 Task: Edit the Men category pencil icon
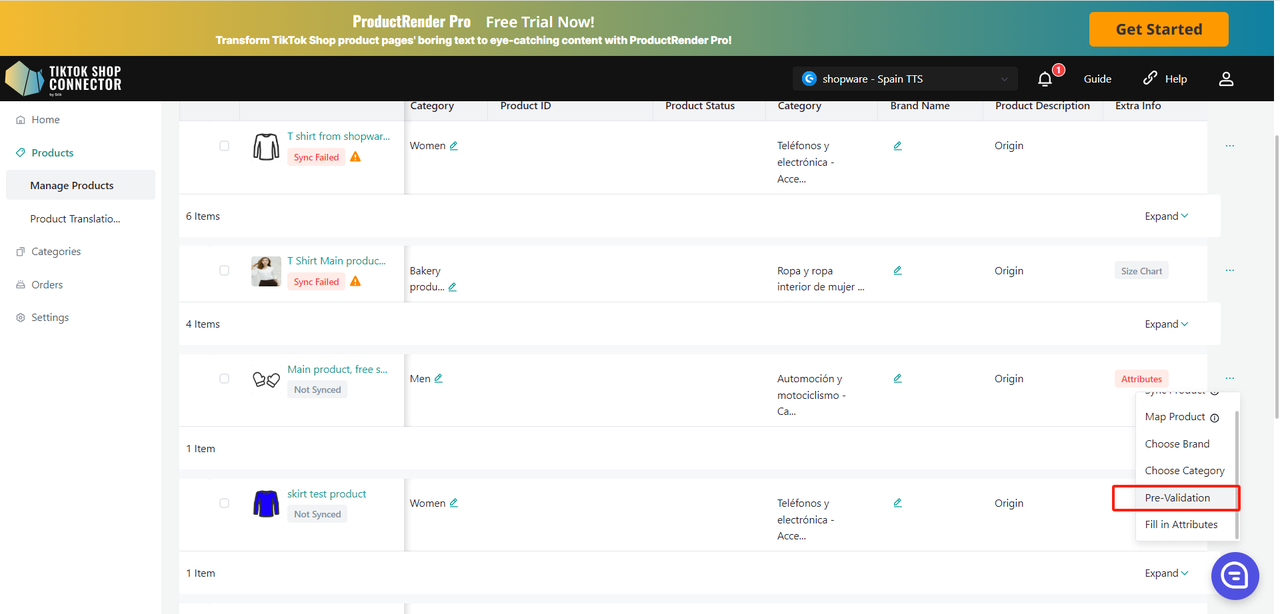click(438, 379)
